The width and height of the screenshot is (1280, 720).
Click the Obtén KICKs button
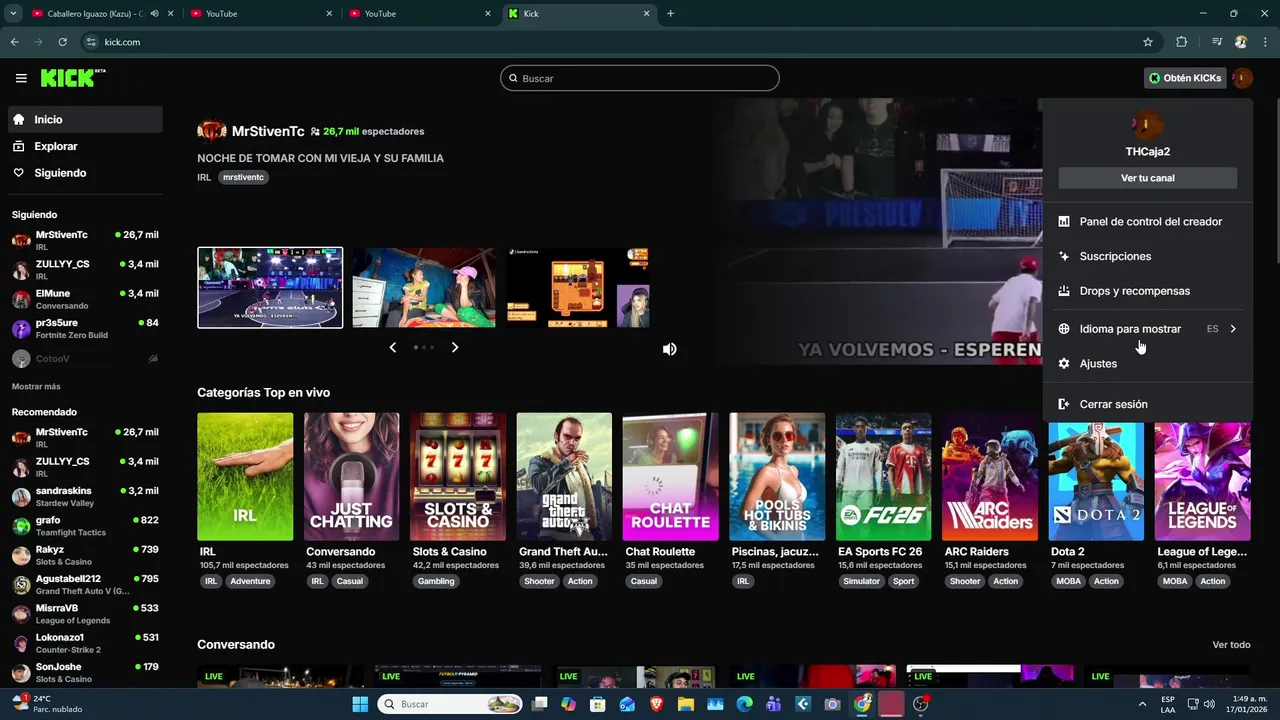coord(1185,78)
